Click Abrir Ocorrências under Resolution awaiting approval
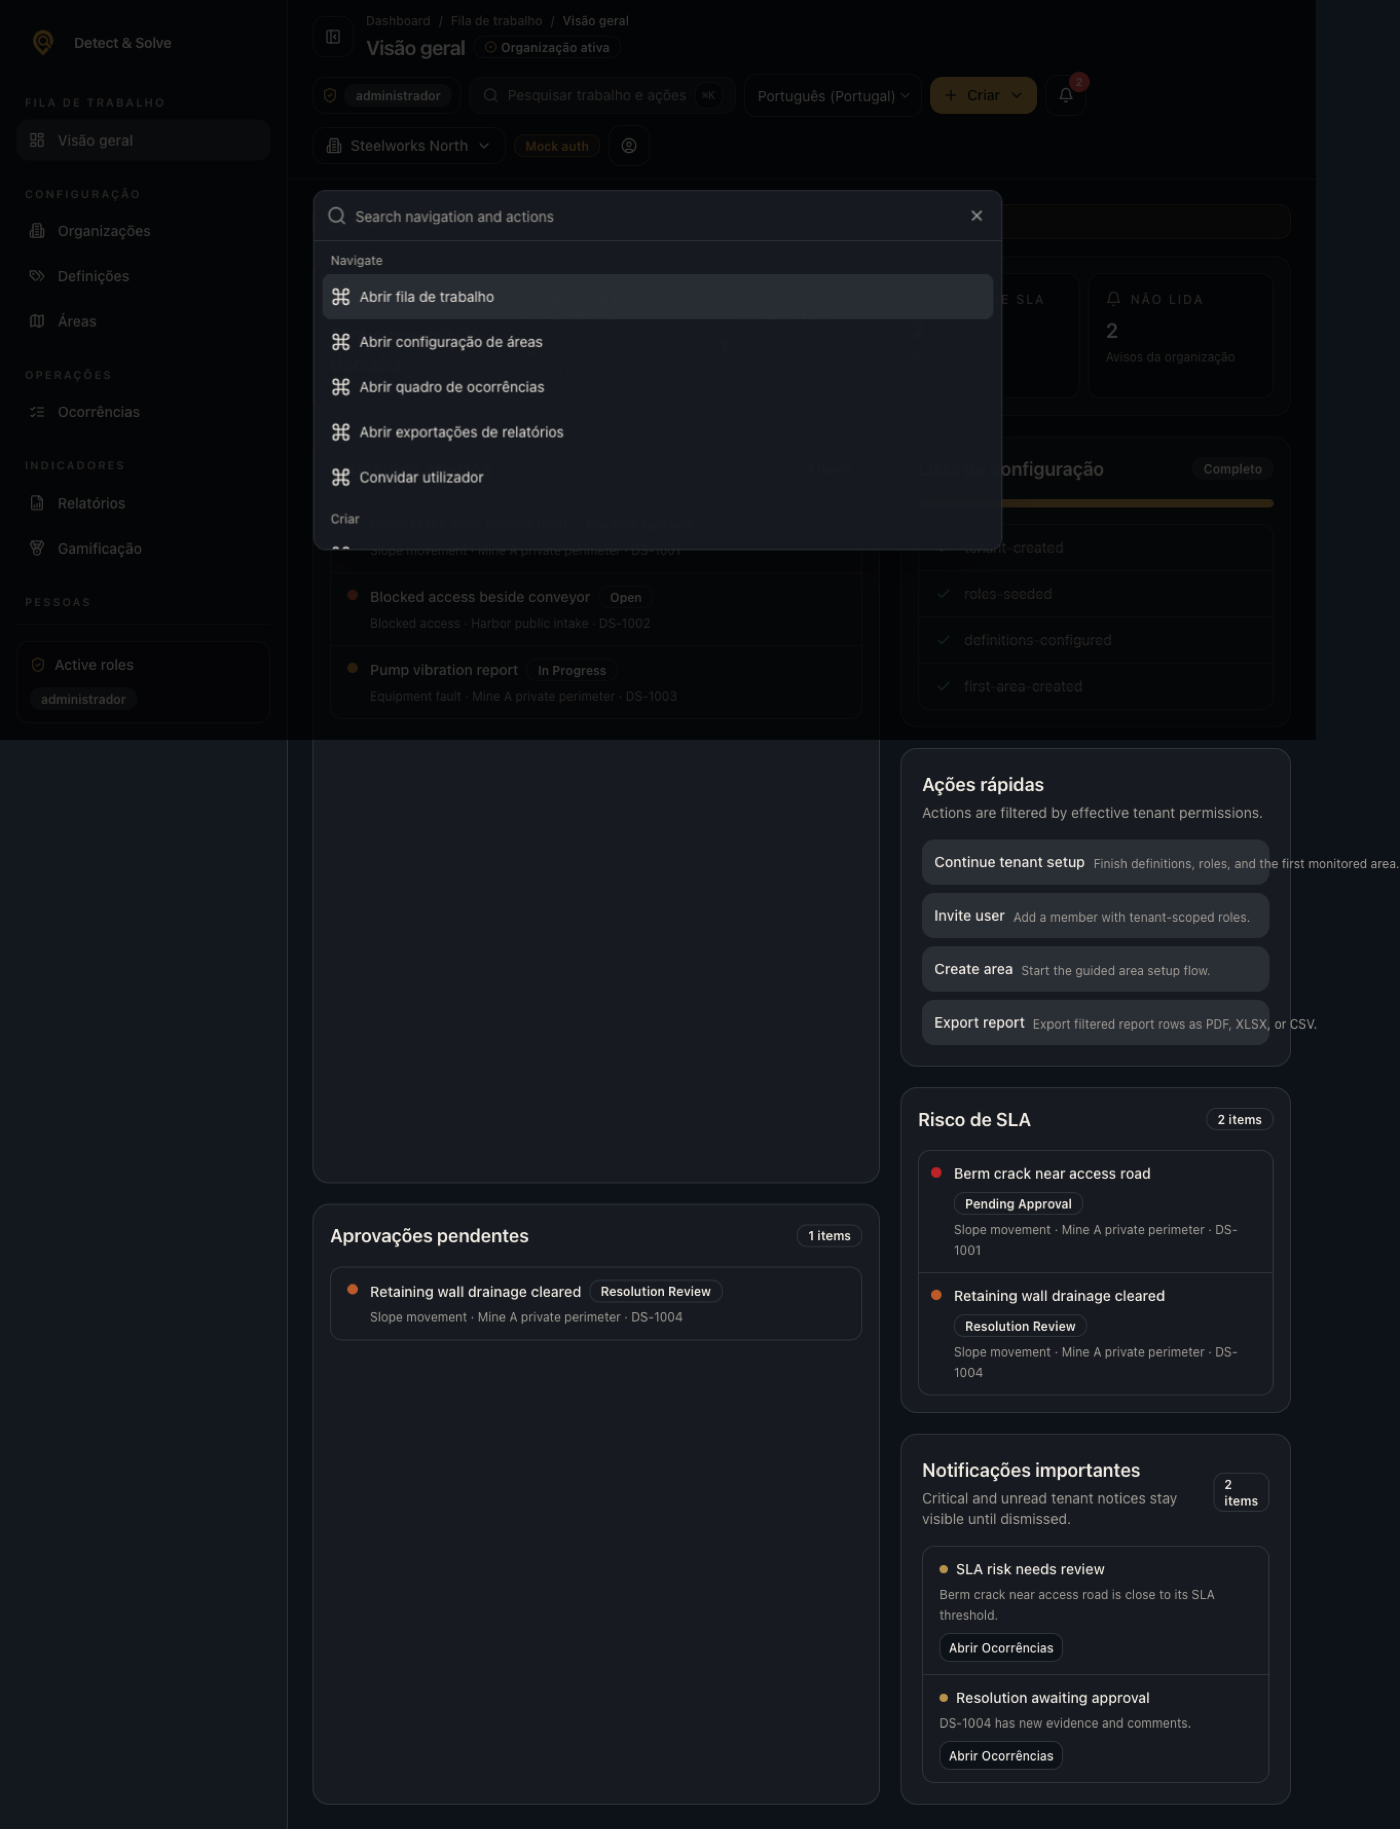This screenshot has height=1829, width=1400. pyautogui.click(x=1001, y=1756)
